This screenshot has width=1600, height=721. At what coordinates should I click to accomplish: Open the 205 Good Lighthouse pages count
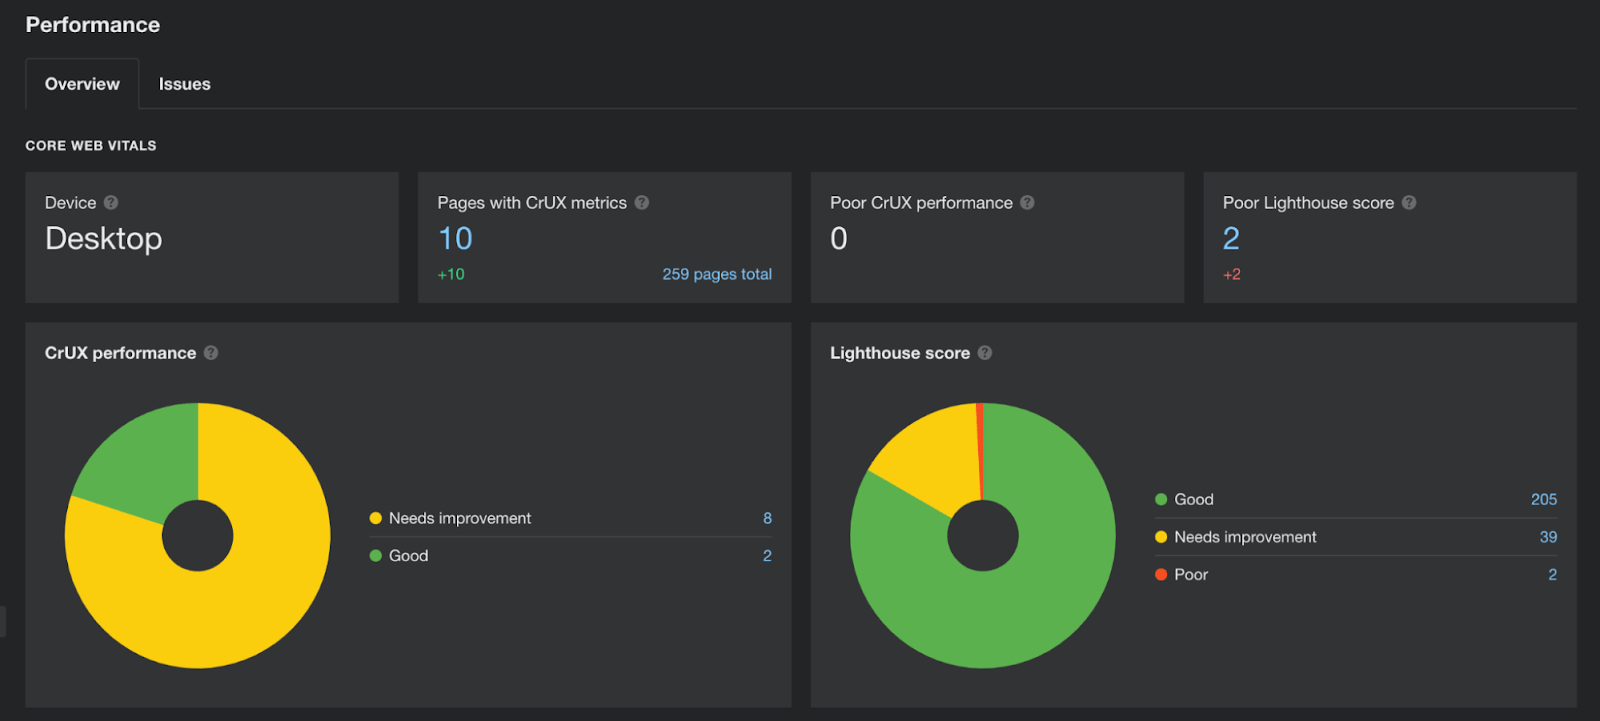(1543, 499)
